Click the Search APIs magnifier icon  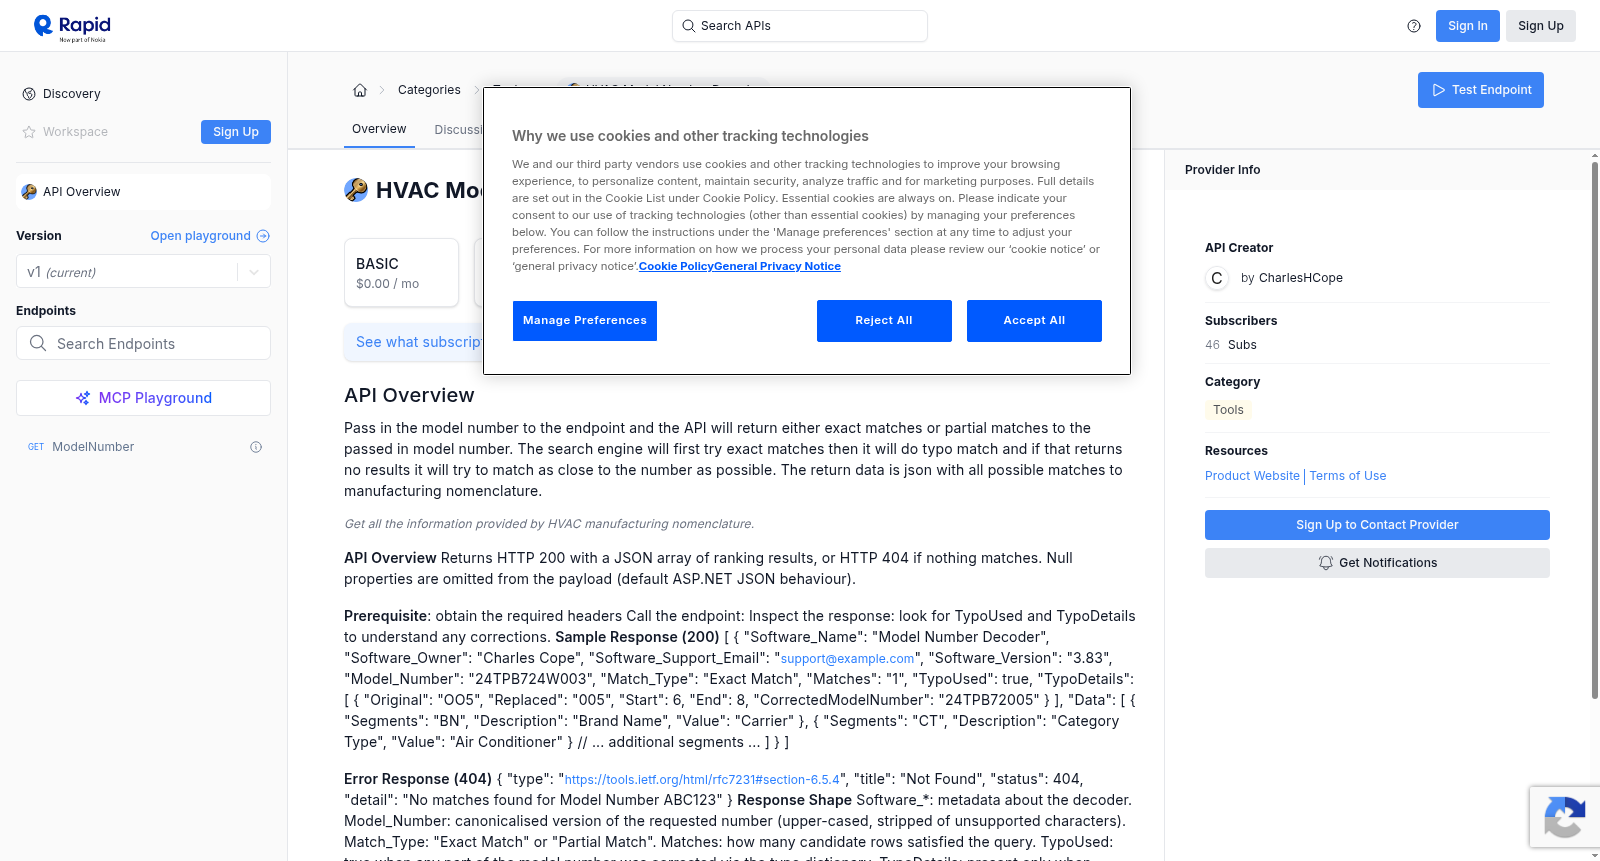coord(688,26)
